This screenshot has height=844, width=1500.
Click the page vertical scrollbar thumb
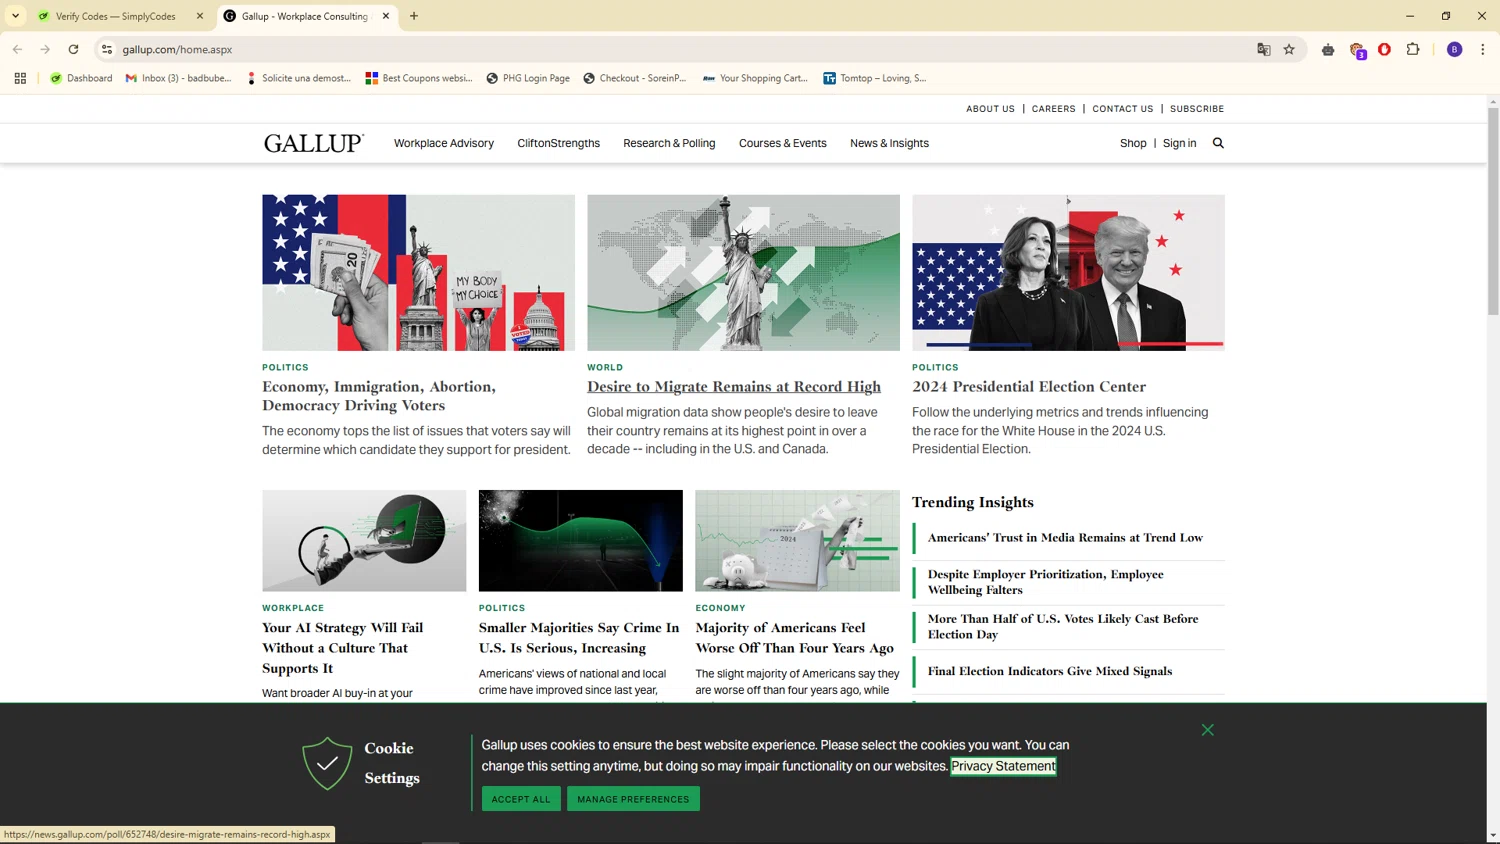coord(1493,210)
